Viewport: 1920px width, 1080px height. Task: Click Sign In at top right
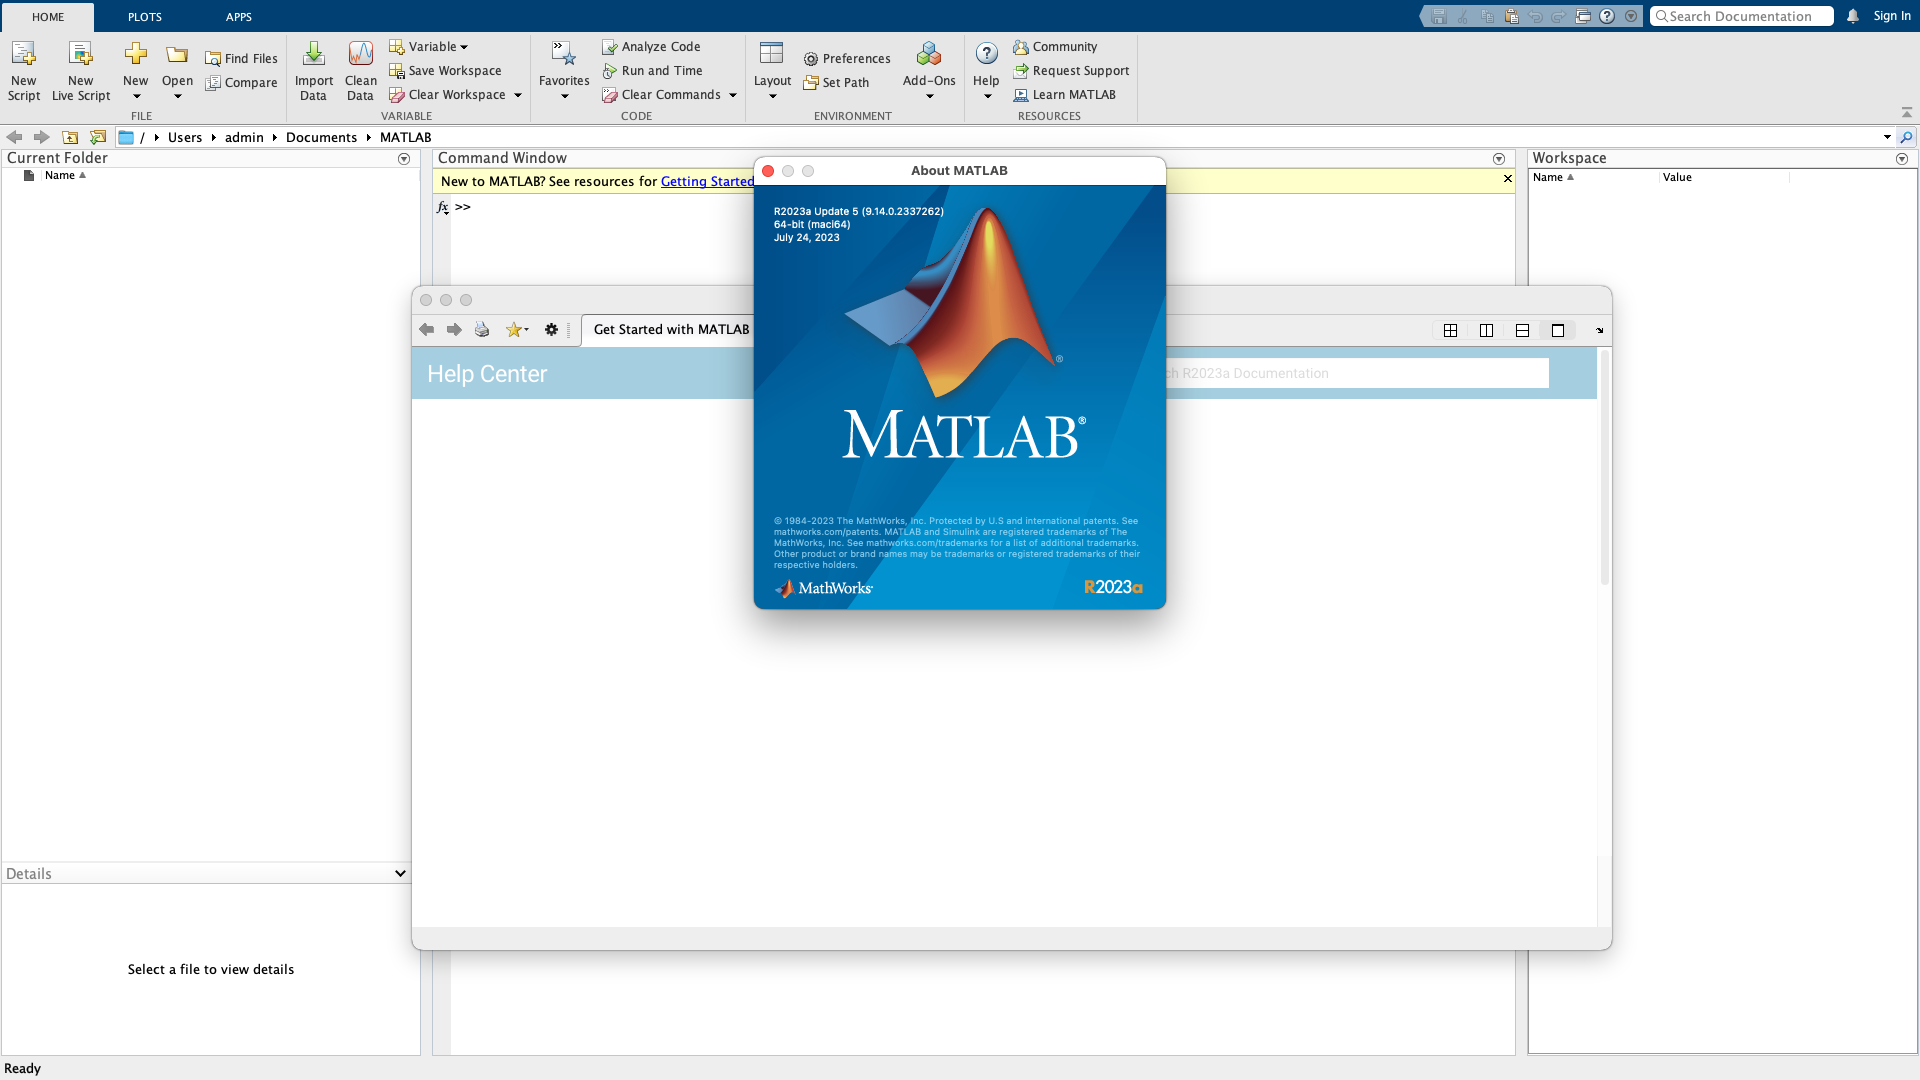tap(1891, 16)
